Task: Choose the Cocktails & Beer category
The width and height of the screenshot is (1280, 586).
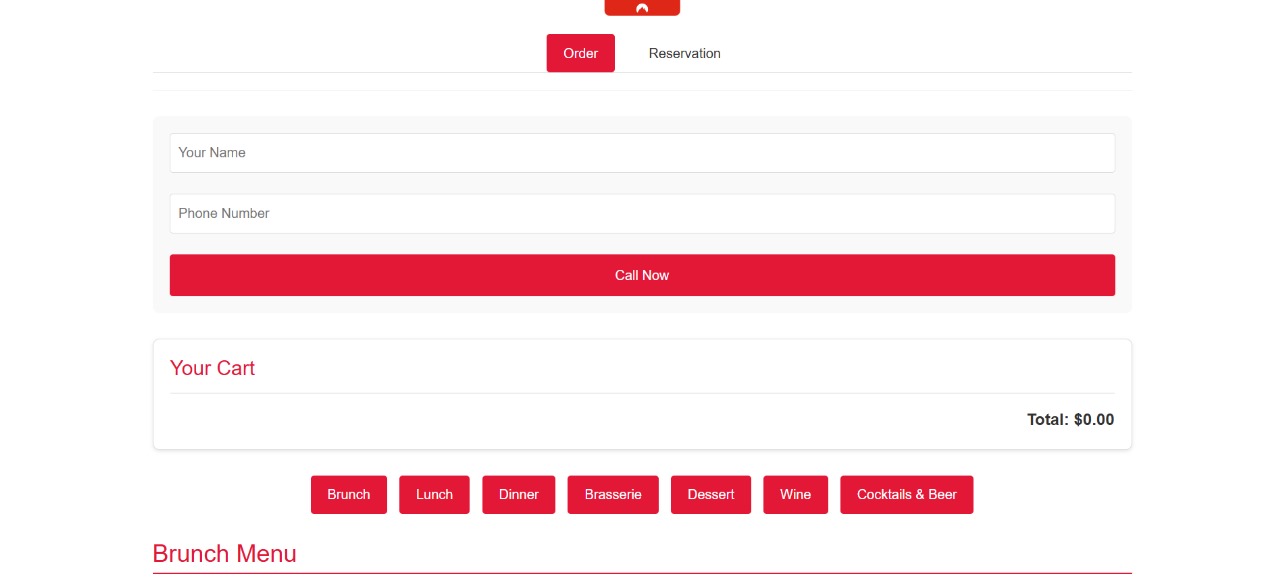Action: click(906, 495)
